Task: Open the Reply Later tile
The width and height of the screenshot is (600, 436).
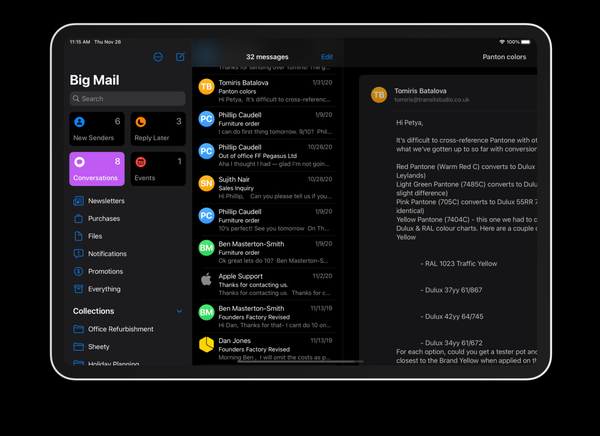Action: tap(158, 128)
